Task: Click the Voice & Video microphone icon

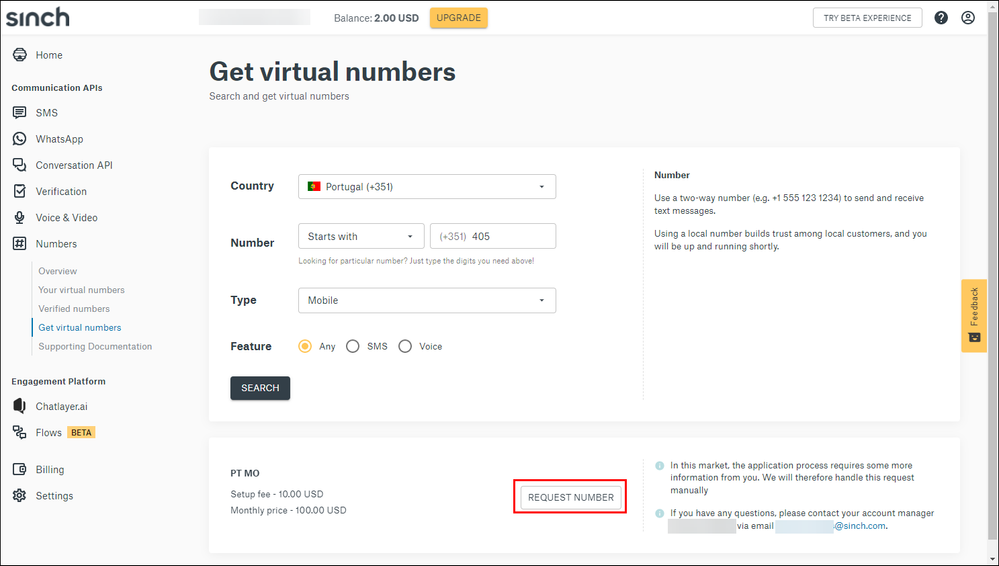Action: click(20, 217)
